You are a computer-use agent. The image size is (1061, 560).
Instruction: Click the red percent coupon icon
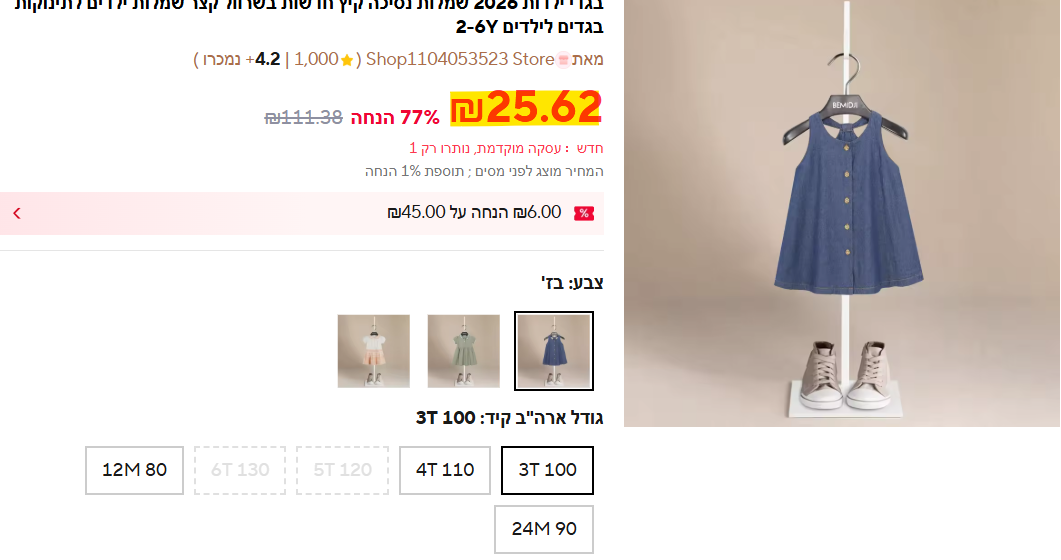(x=583, y=214)
